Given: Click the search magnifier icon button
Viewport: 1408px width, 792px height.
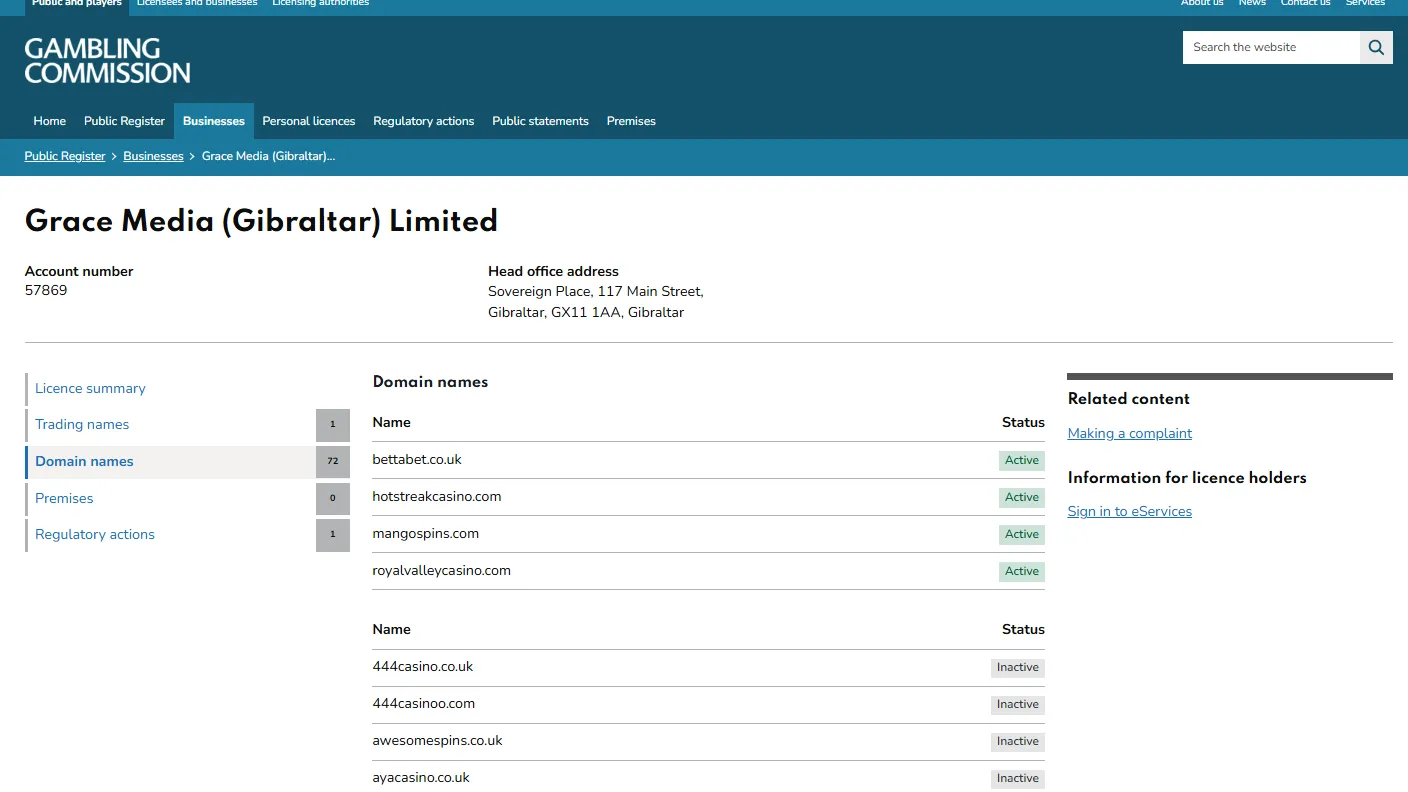Looking at the screenshot, I should pos(1376,47).
